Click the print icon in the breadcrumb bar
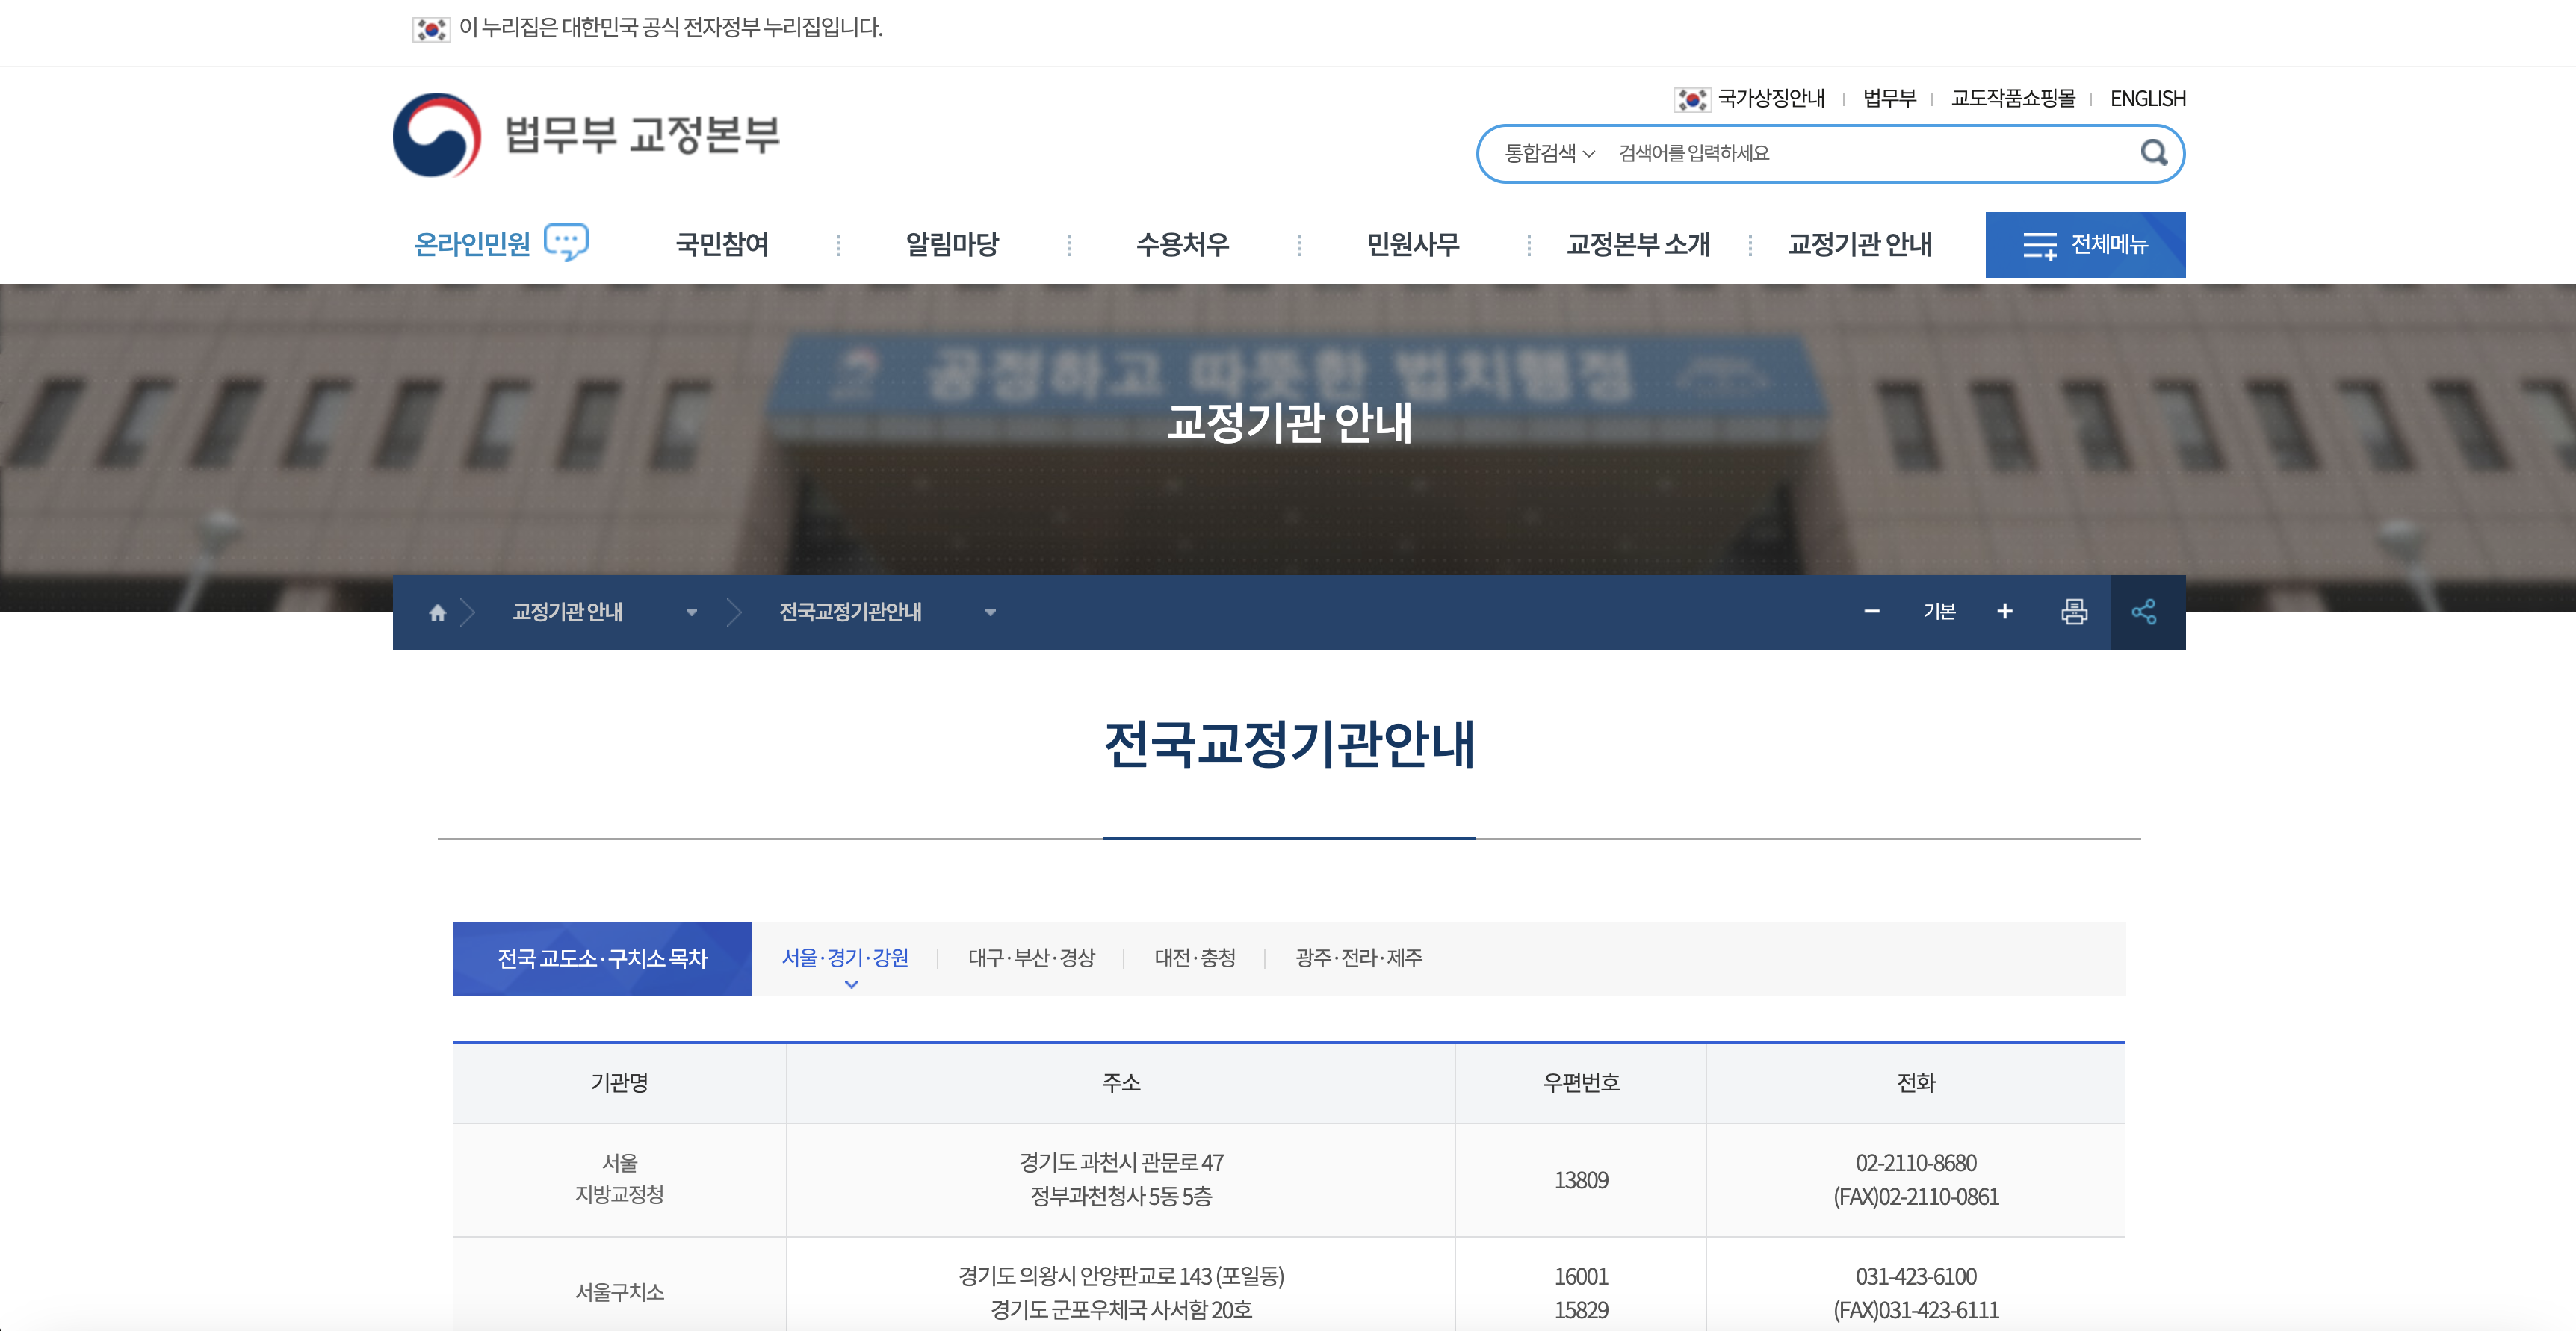This screenshot has height=1331, width=2576. pyautogui.click(x=2076, y=612)
